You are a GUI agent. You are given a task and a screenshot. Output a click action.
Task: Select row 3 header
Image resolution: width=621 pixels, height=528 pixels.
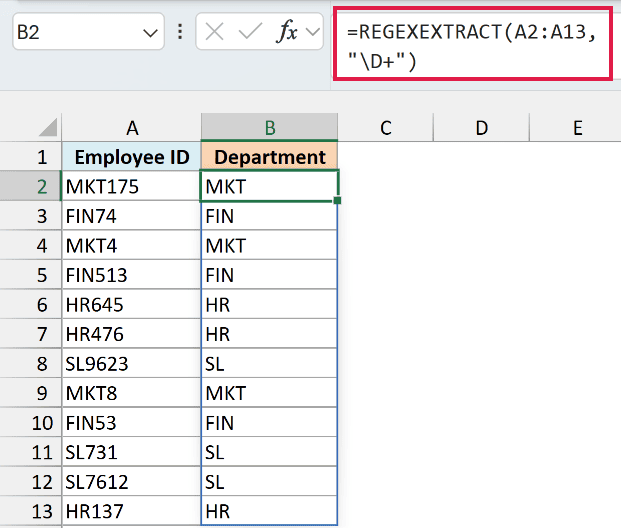coord(31,216)
